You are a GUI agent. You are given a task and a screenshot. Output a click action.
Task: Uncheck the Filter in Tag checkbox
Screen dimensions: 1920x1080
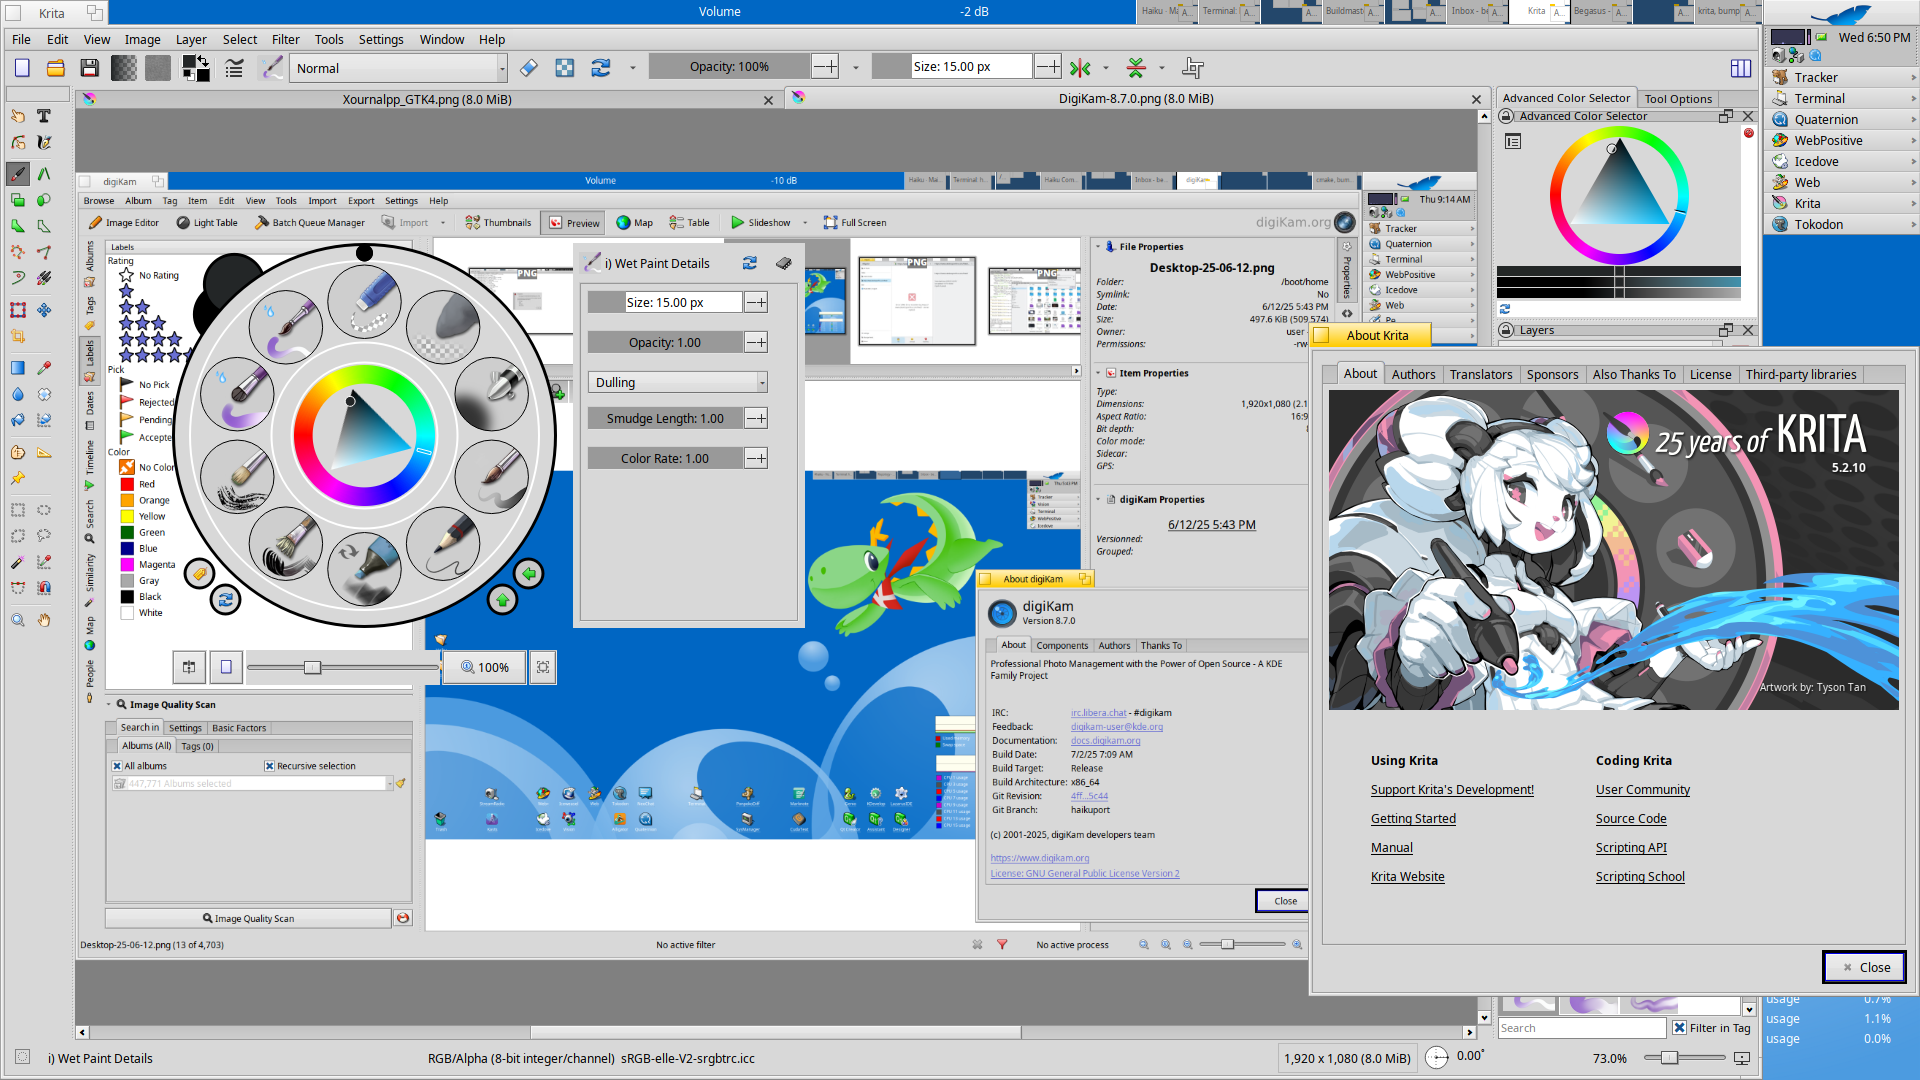point(1680,1028)
